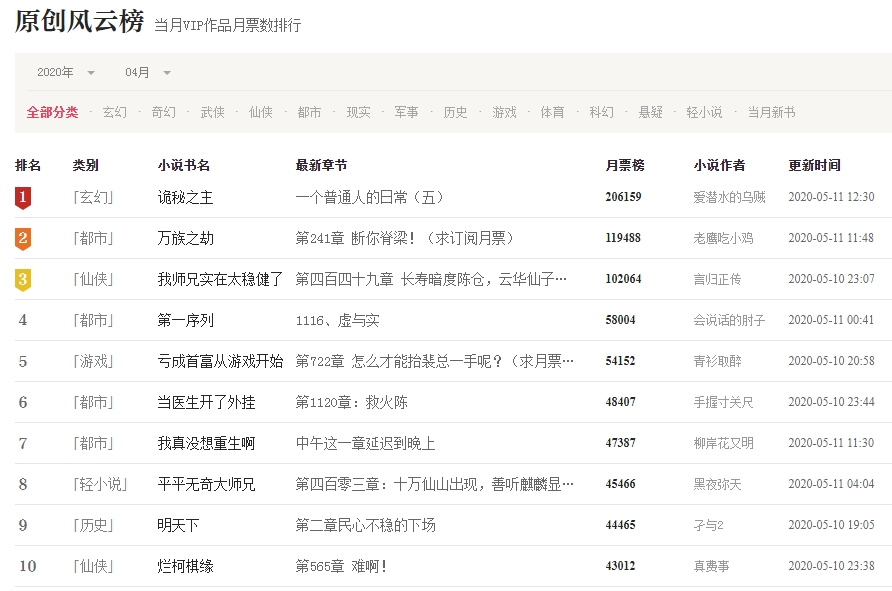892x591 pixels.
Task: Click the 「游戏」 genre tag in row 5
Action: (93, 361)
